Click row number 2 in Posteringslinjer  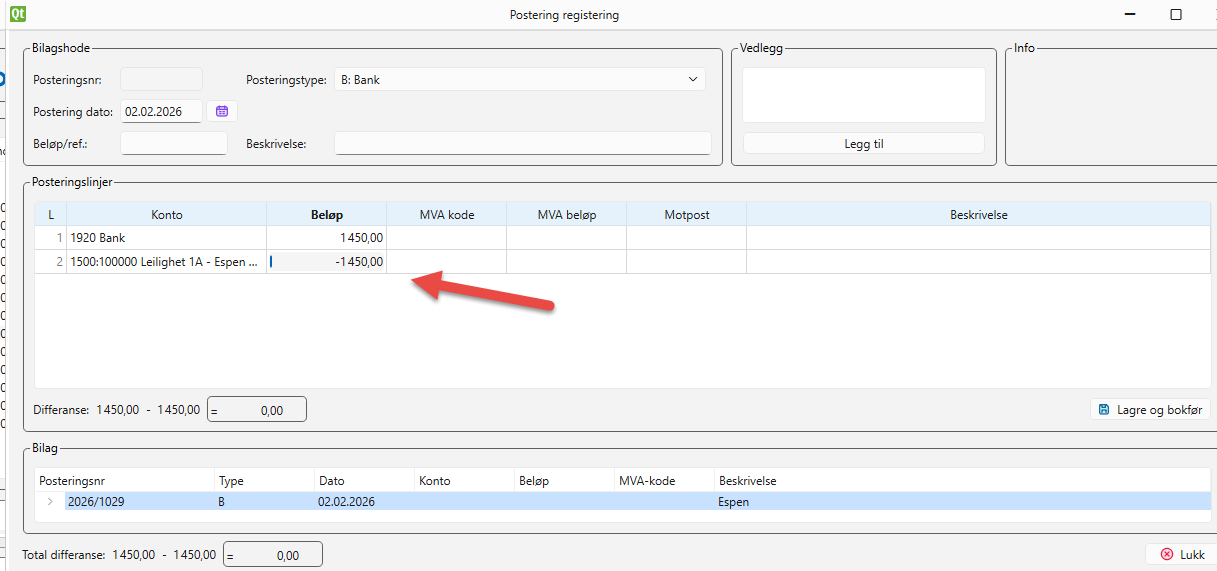[x=51, y=262]
